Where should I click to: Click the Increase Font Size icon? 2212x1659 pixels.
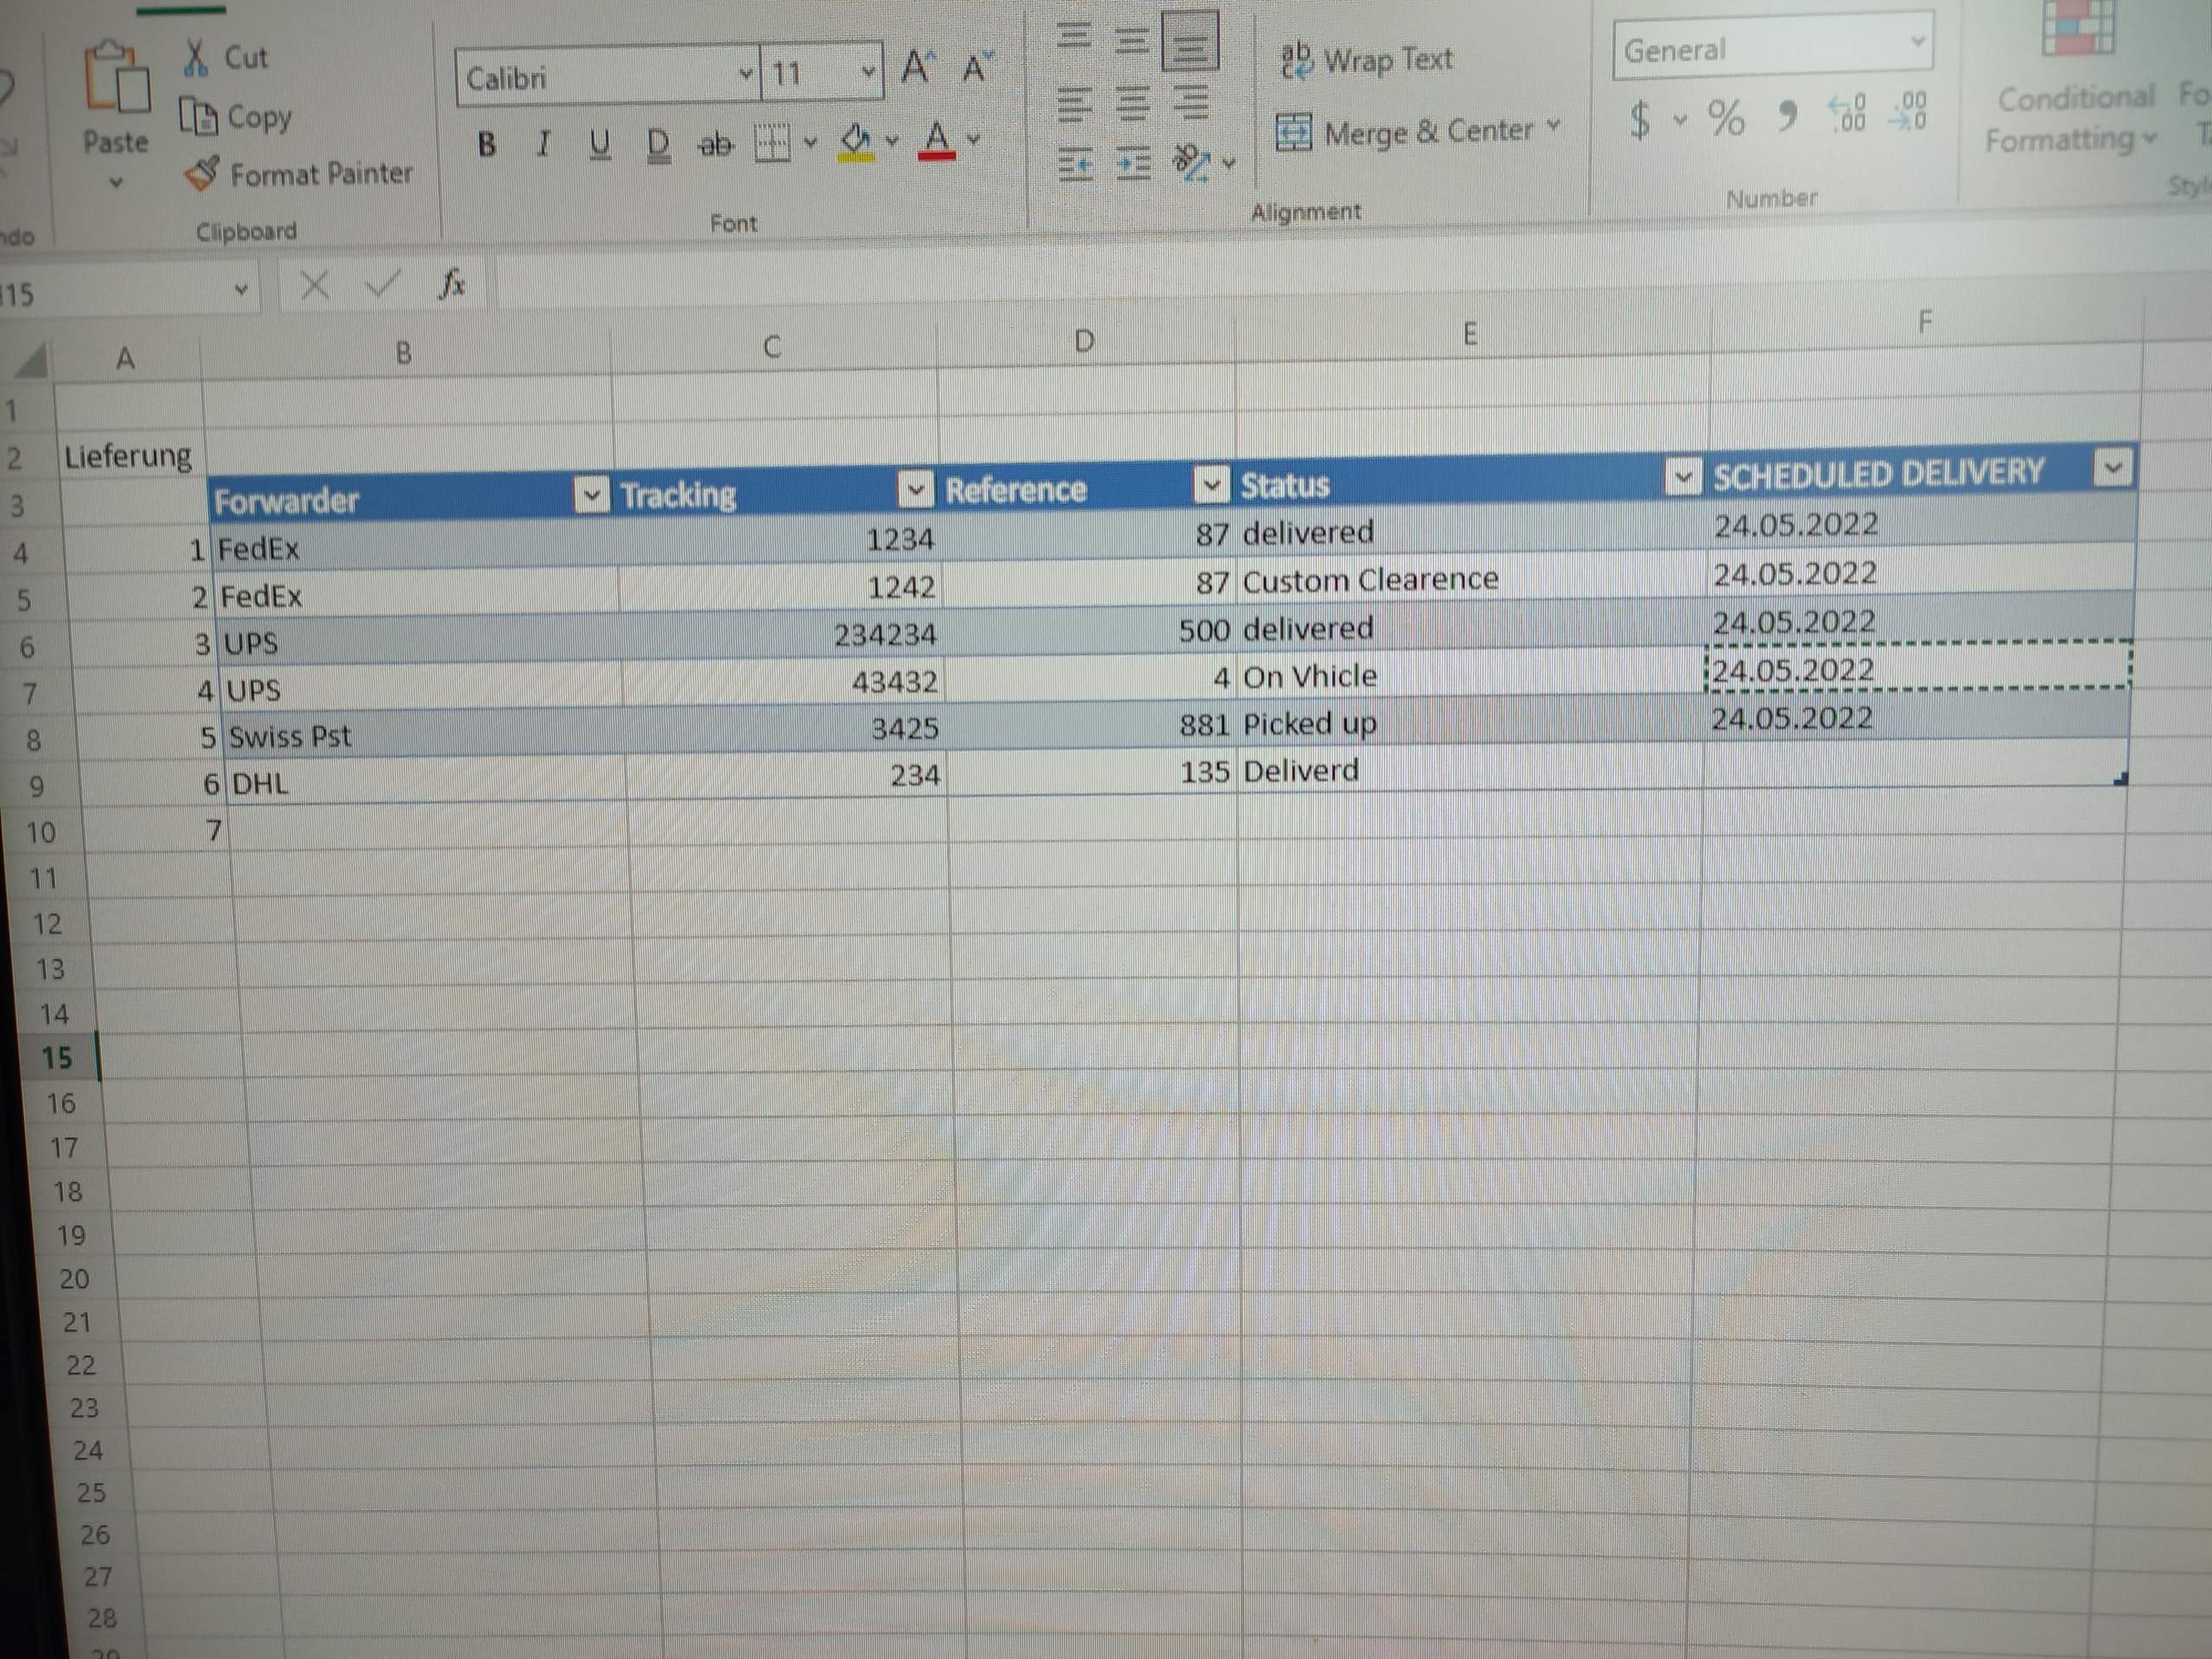tap(915, 65)
